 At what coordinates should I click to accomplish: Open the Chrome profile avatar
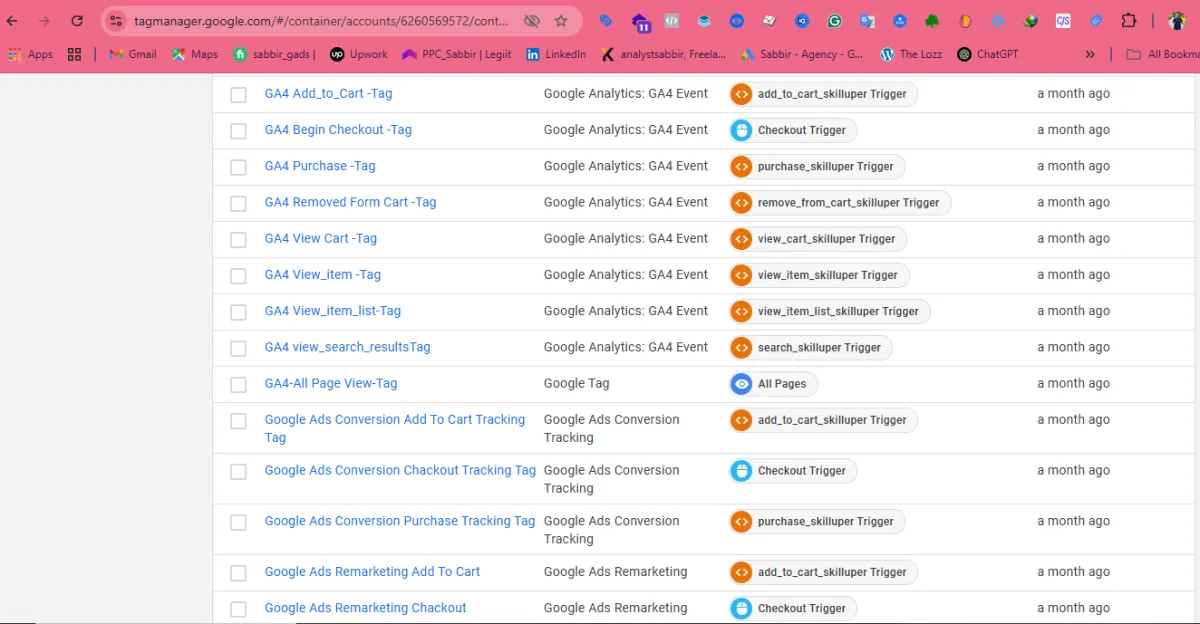[x=1177, y=20]
